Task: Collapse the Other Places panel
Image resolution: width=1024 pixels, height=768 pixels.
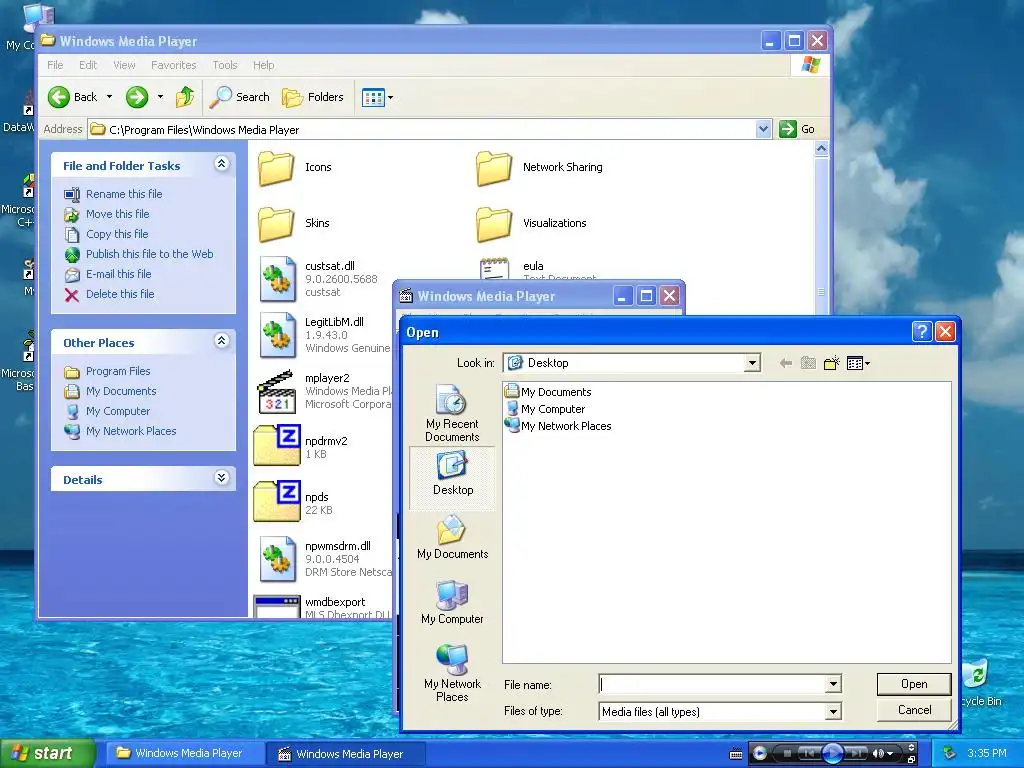Action: pos(221,341)
